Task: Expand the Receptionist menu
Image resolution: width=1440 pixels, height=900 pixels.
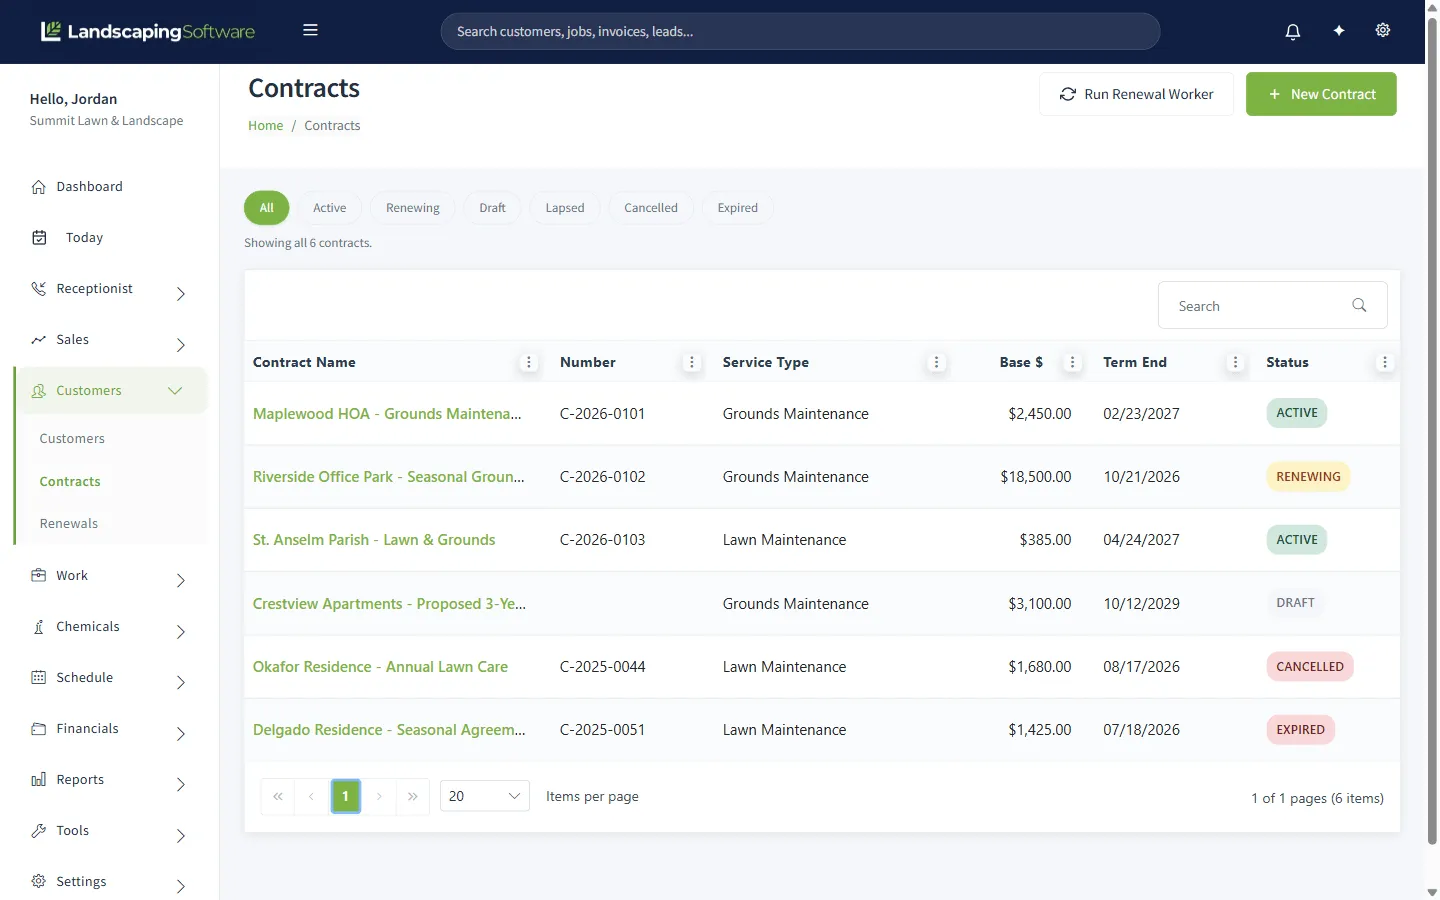Action: pyautogui.click(x=110, y=289)
